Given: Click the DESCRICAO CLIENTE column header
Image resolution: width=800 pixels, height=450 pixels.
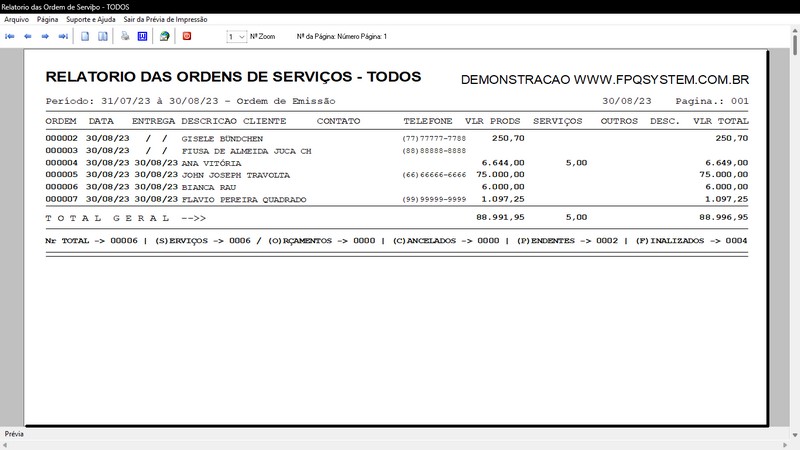Looking at the screenshot, I should [234, 121].
